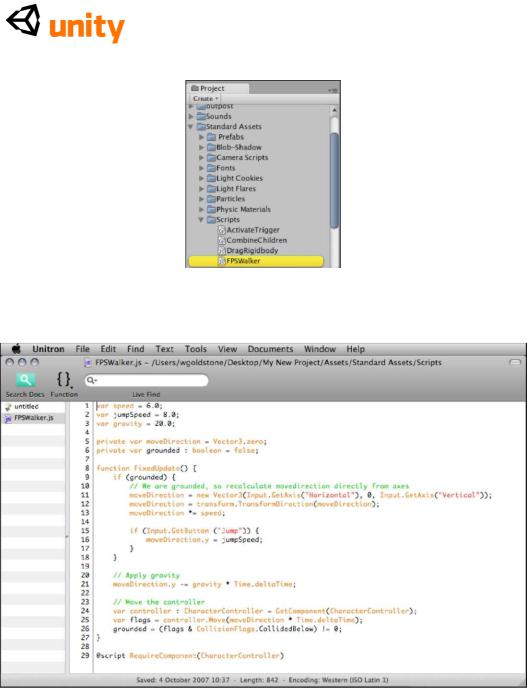Click the Fonts folder icon
Screen dimensions: 527x688
click(x=212, y=168)
